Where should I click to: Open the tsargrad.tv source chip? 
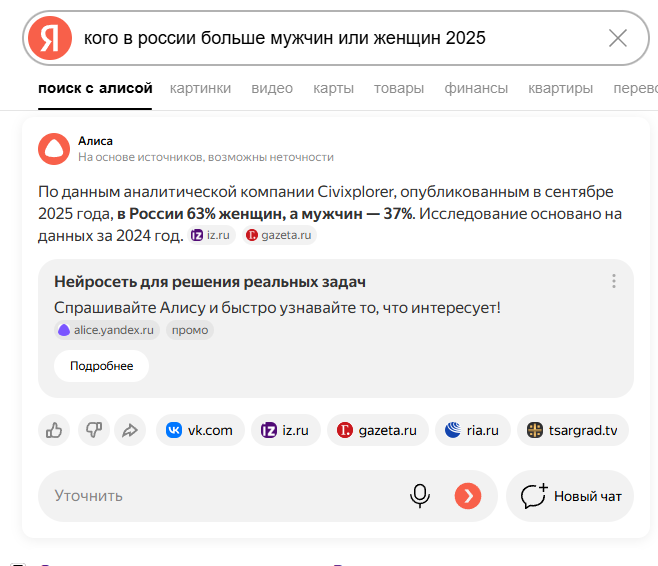tap(573, 430)
